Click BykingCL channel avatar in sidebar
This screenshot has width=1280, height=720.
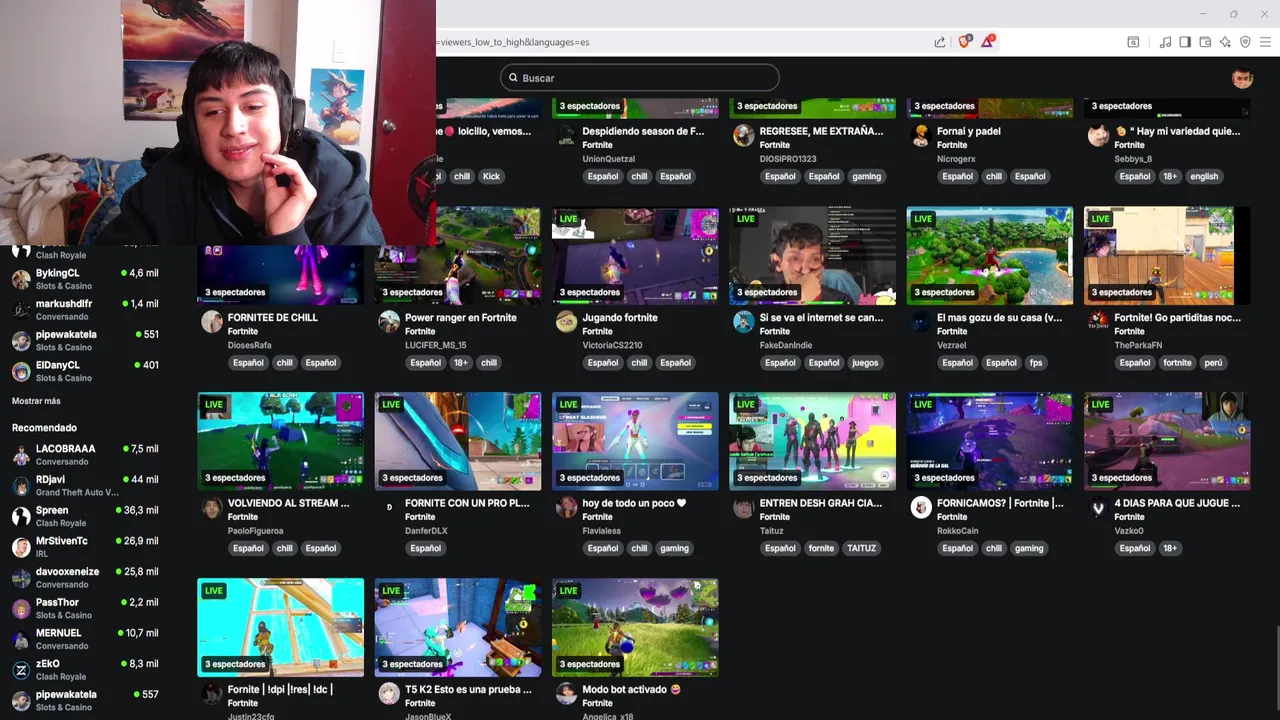click(x=21, y=279)
